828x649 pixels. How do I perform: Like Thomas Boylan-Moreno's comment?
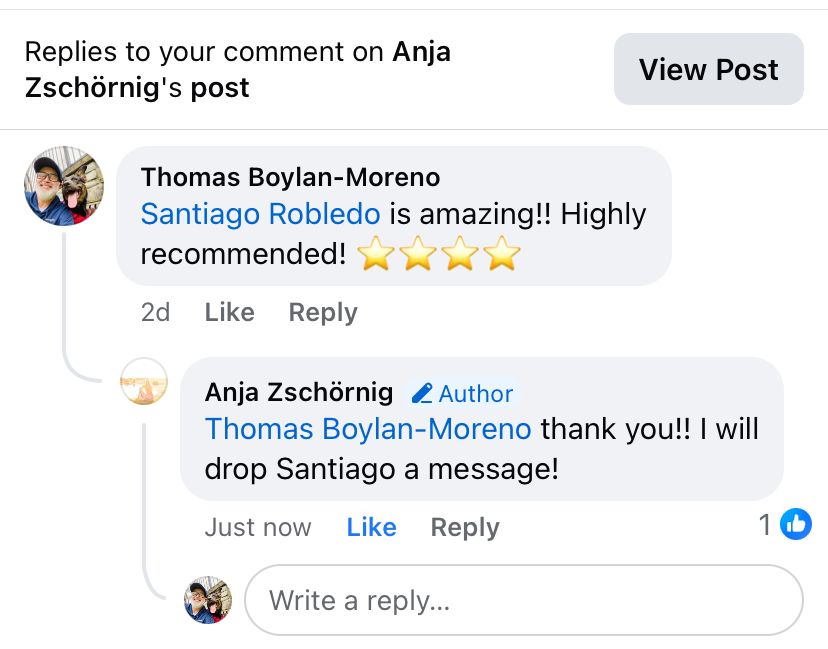point(230,312)
